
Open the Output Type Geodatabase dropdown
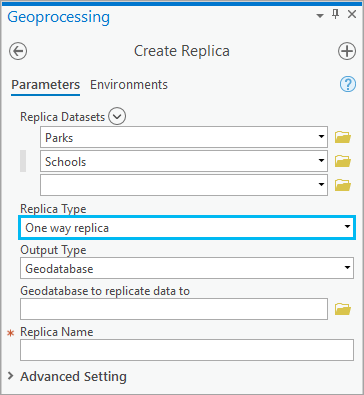pos(187,268)
